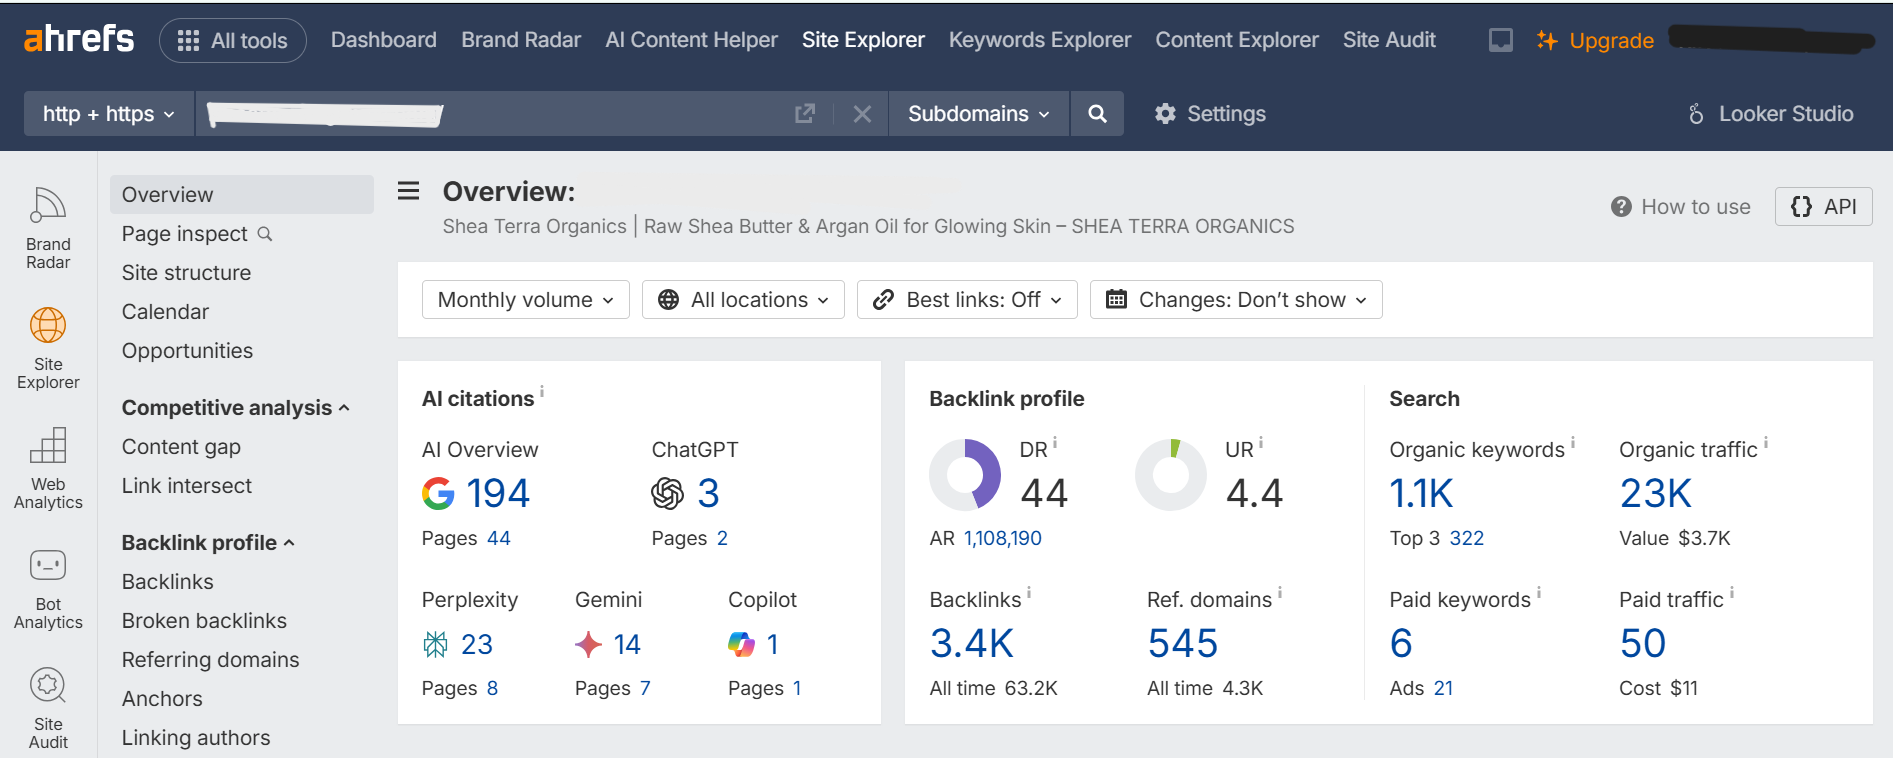Select the Site Explorer globe icon in sidebar

point(48,326)
